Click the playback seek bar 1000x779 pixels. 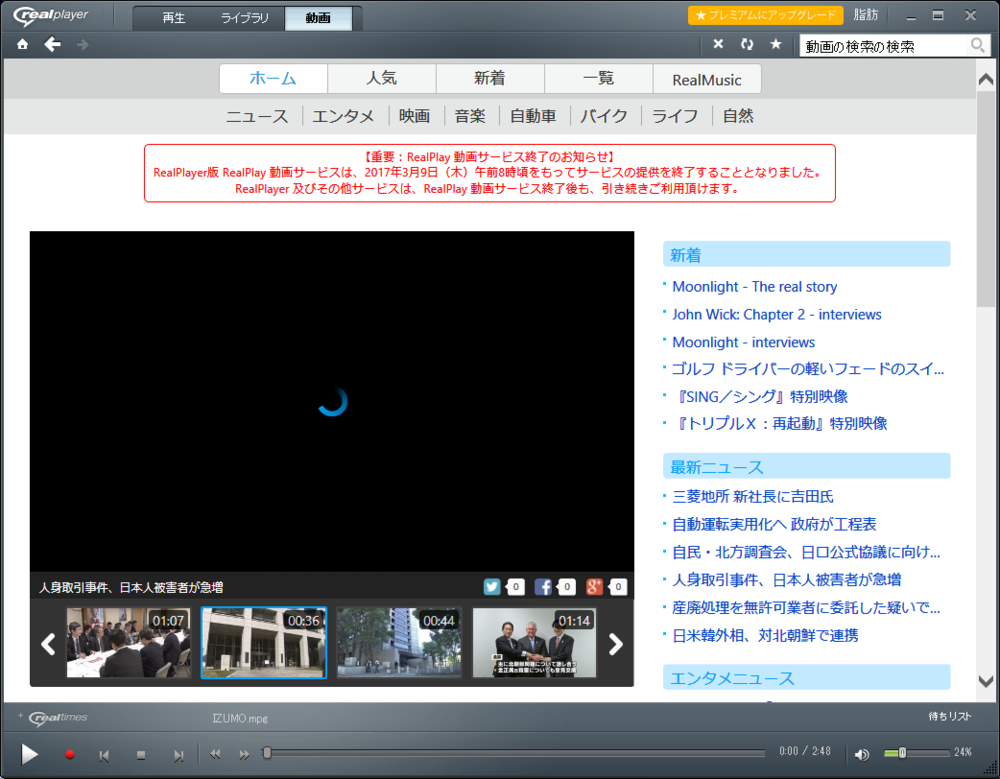pos(514,753)
